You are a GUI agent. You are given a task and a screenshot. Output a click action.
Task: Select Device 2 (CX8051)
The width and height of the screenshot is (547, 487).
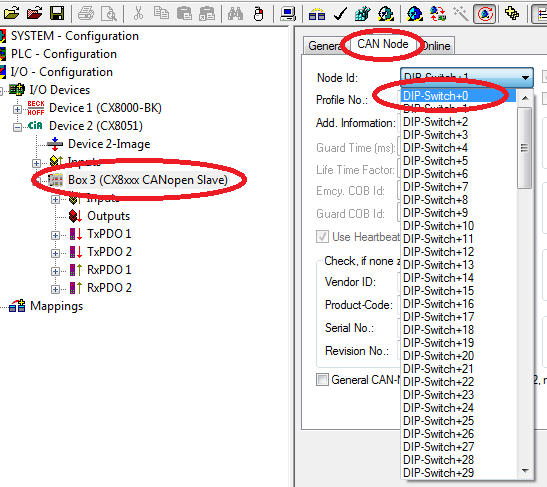pos(96,126)
